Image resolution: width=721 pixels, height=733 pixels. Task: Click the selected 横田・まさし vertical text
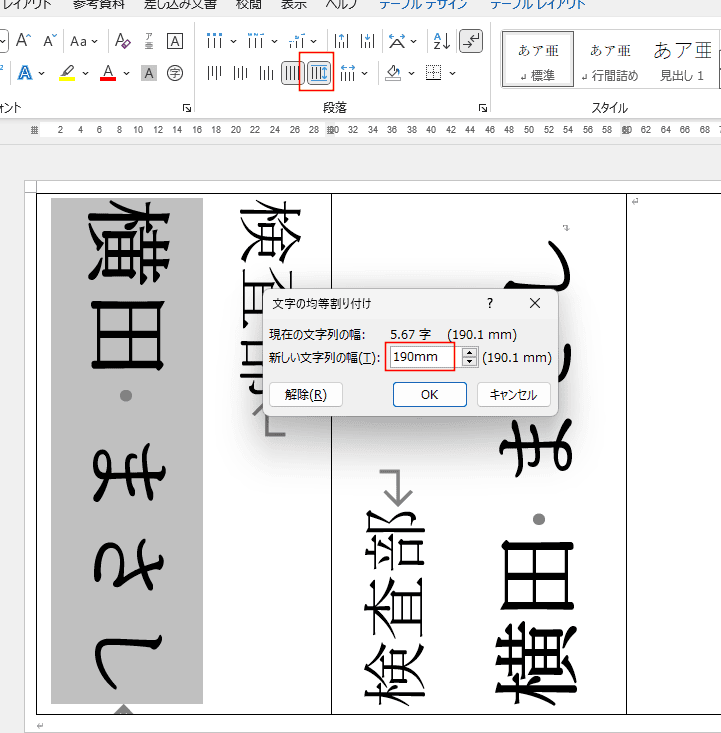pyautogui.click(x=127, y=450)
